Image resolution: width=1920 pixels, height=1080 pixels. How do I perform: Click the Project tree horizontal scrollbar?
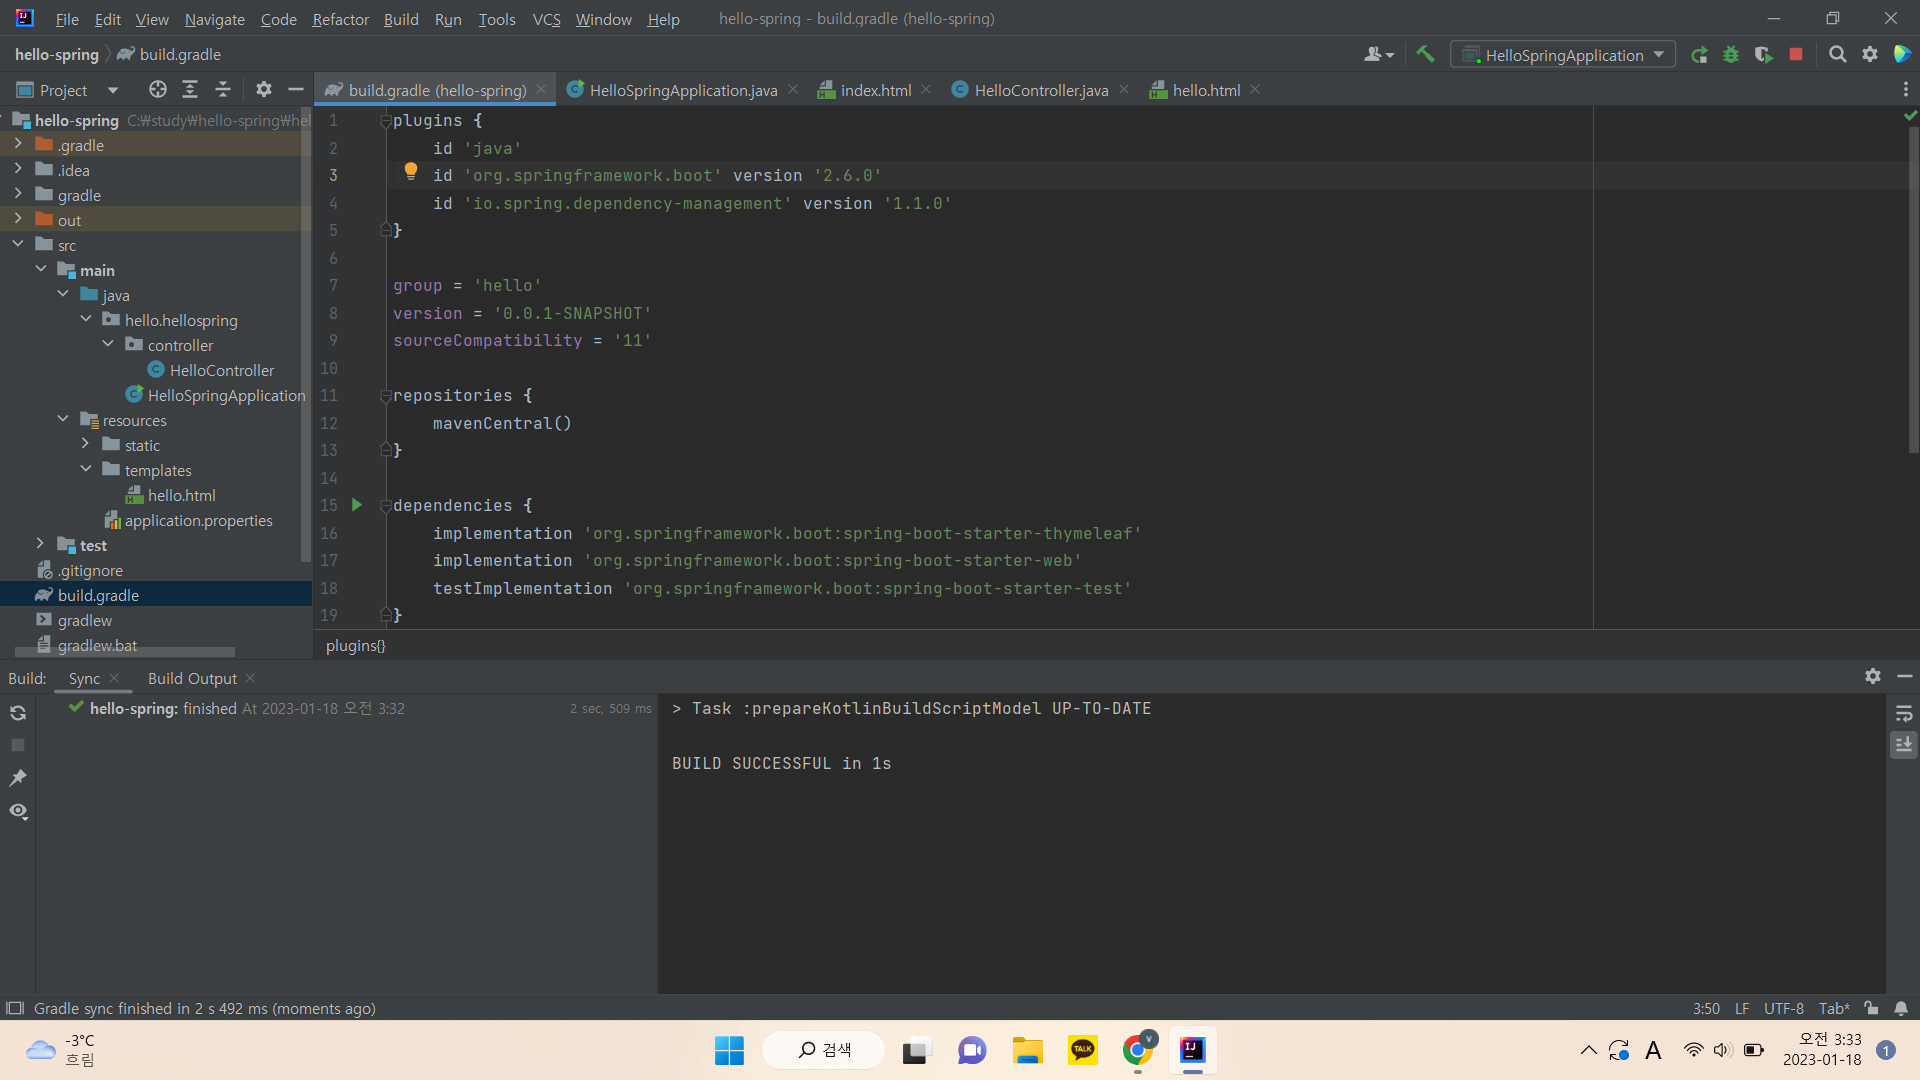click(125, 652)
